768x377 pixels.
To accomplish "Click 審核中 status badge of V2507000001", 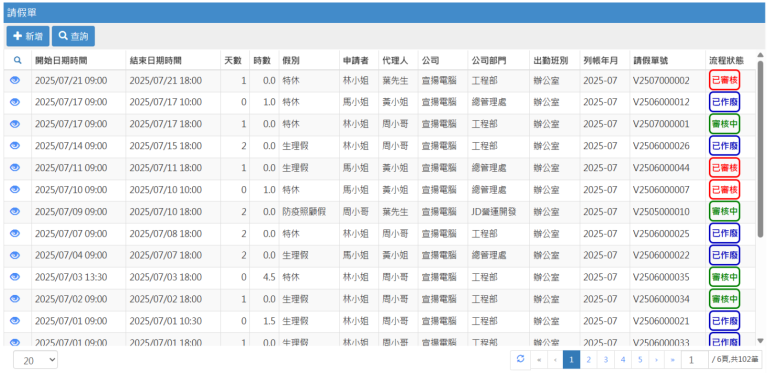I will pos(724,124).
